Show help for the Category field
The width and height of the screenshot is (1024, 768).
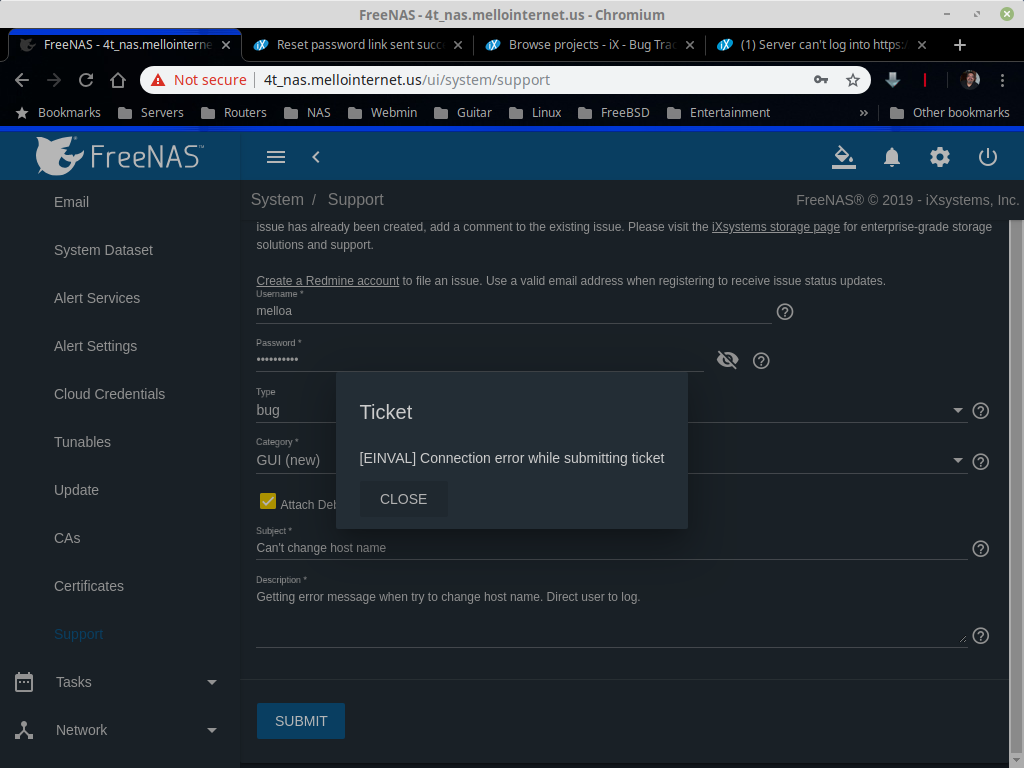tap(980, 462)
